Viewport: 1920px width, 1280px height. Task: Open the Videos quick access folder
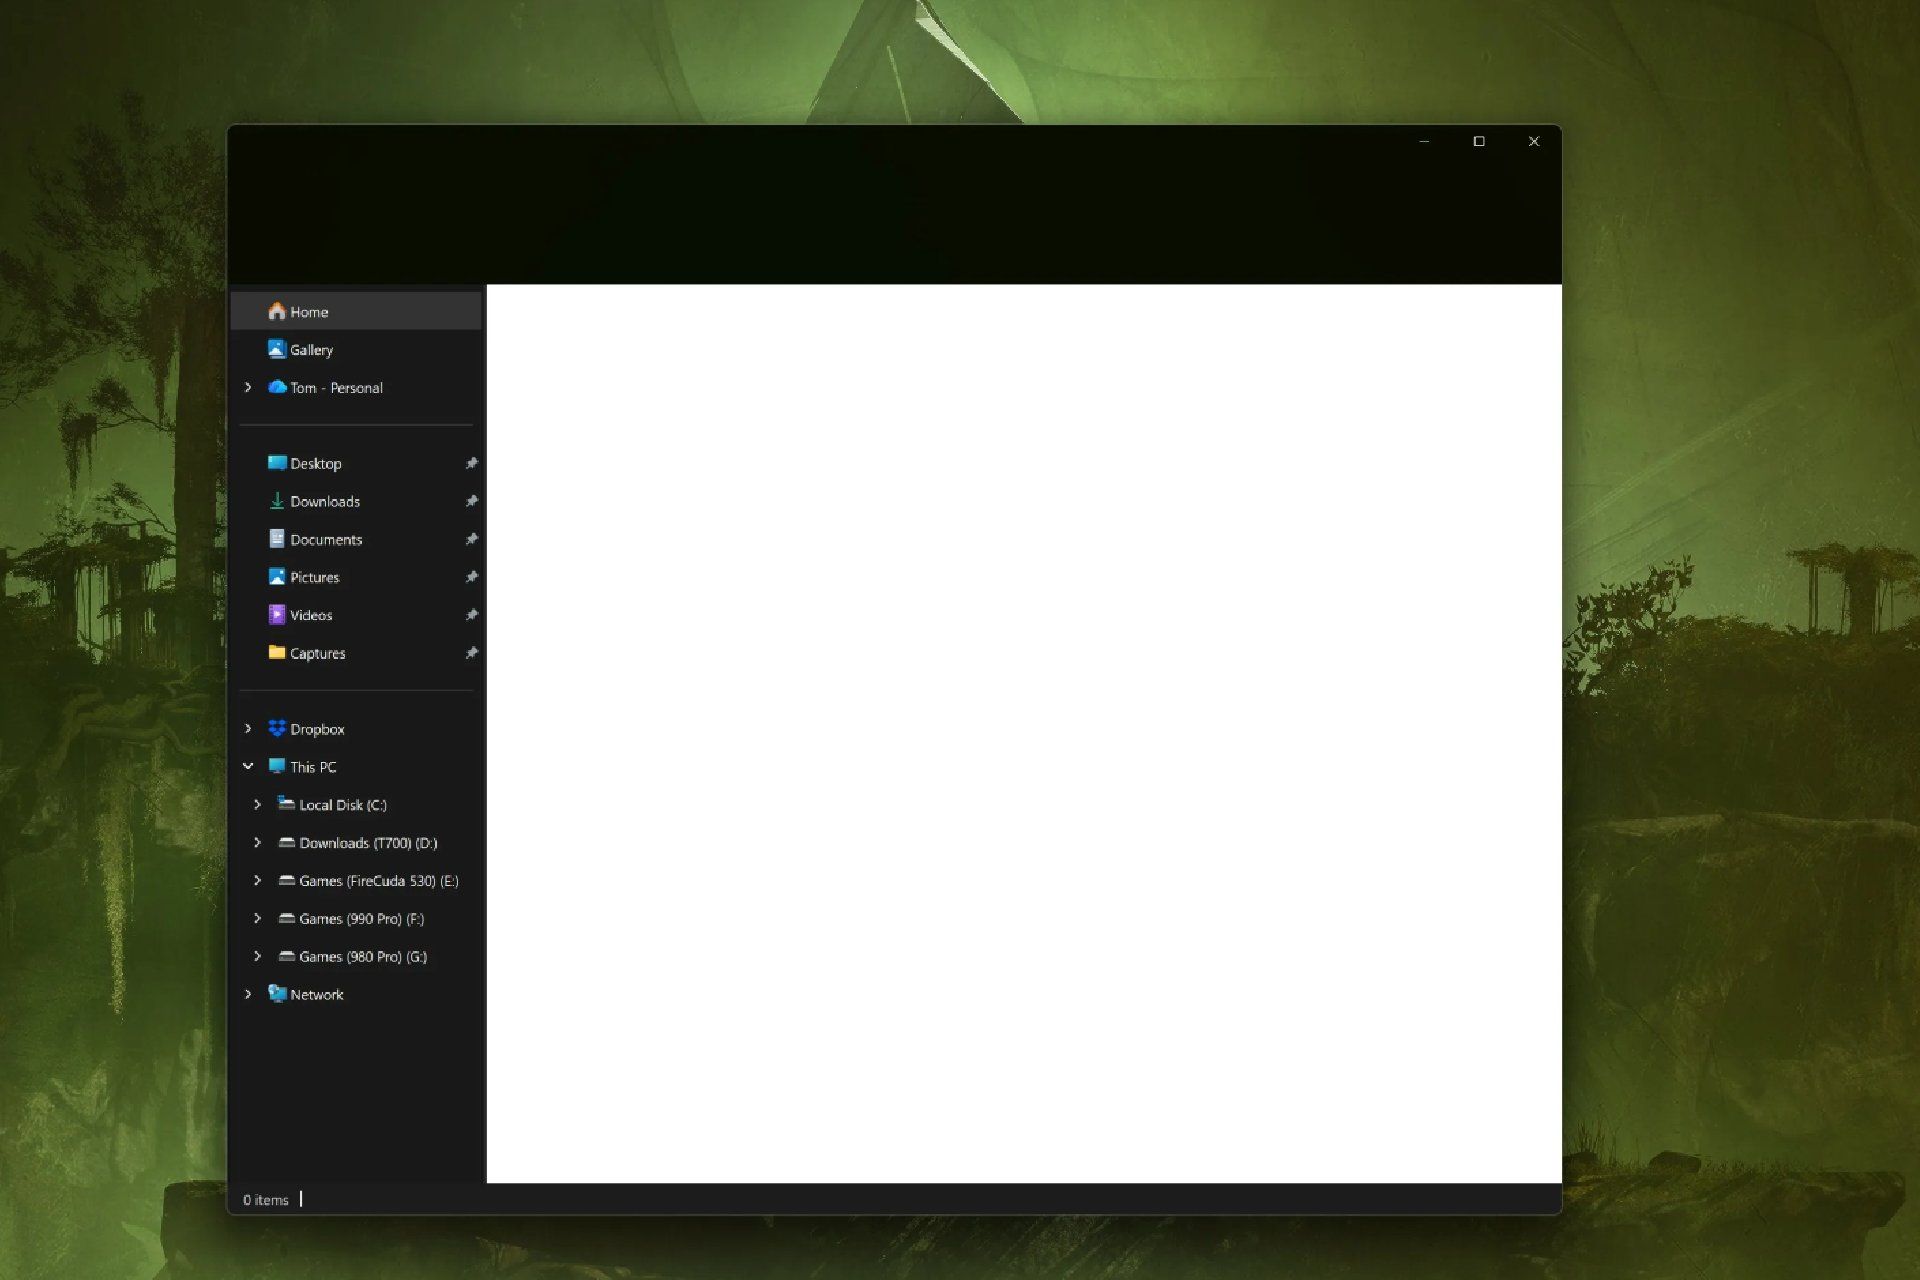pyautogui.click(x=310, y=616)
